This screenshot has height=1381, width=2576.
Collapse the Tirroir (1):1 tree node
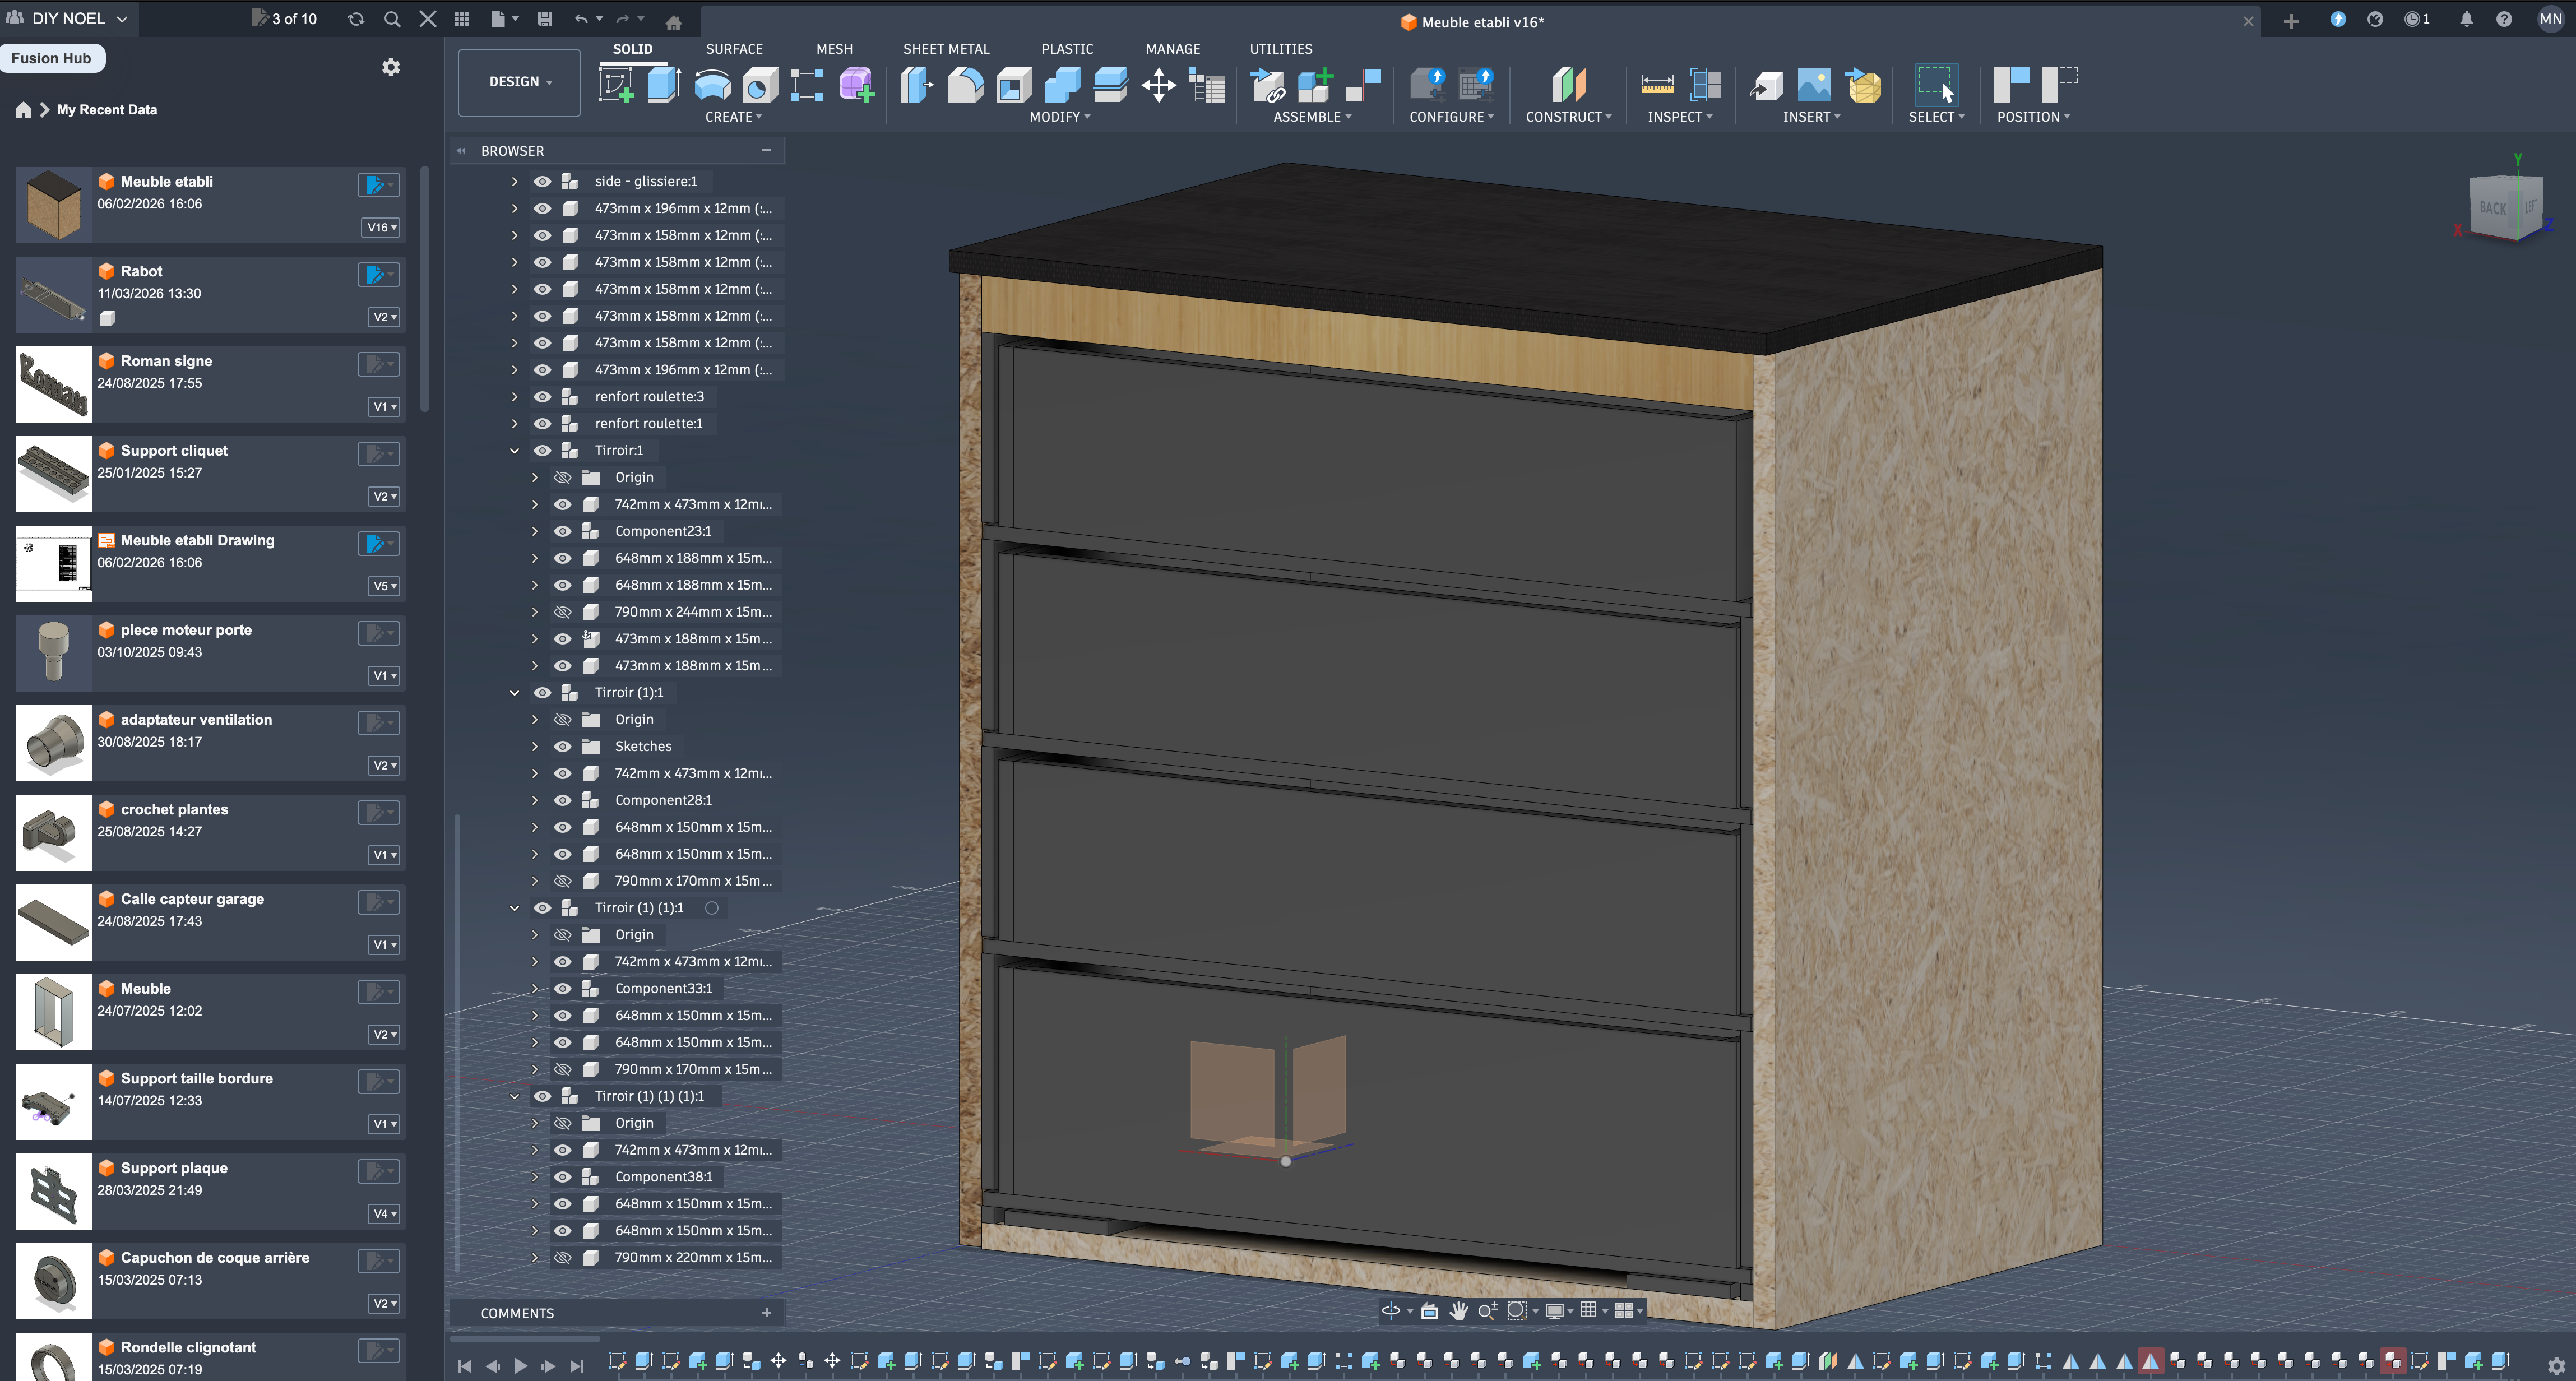(x=514, y=692)
